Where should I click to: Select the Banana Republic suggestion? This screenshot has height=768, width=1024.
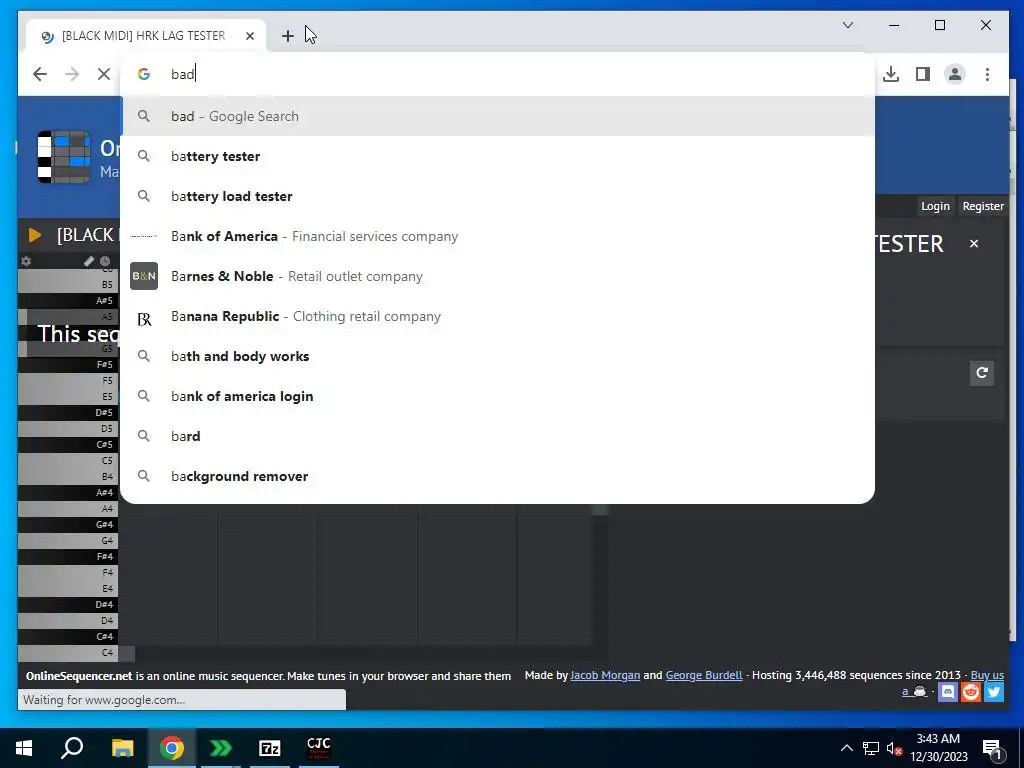(498, 316)
